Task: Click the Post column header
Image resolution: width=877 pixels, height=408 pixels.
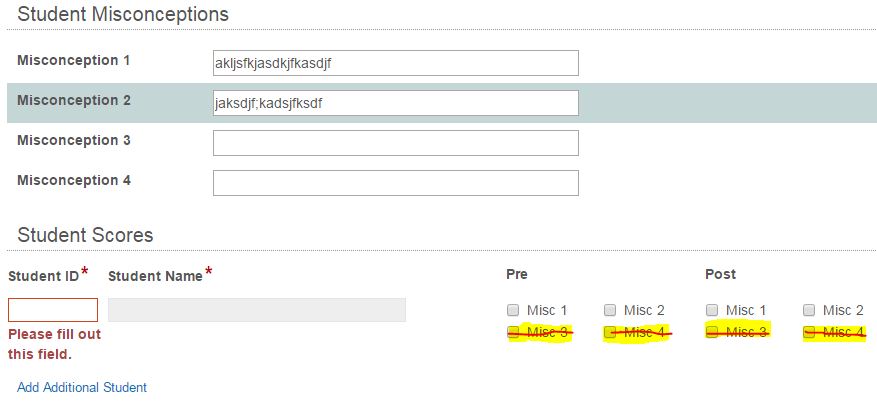Action: pyautogui.click(x=720, y=274)
